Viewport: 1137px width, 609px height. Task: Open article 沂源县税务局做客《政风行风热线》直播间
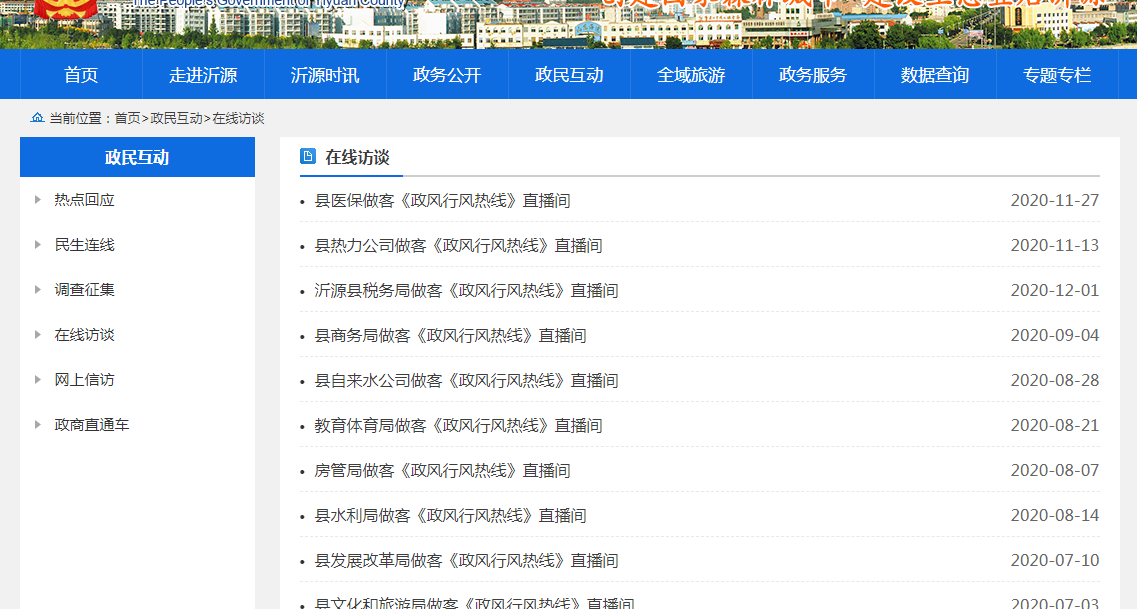466,291
